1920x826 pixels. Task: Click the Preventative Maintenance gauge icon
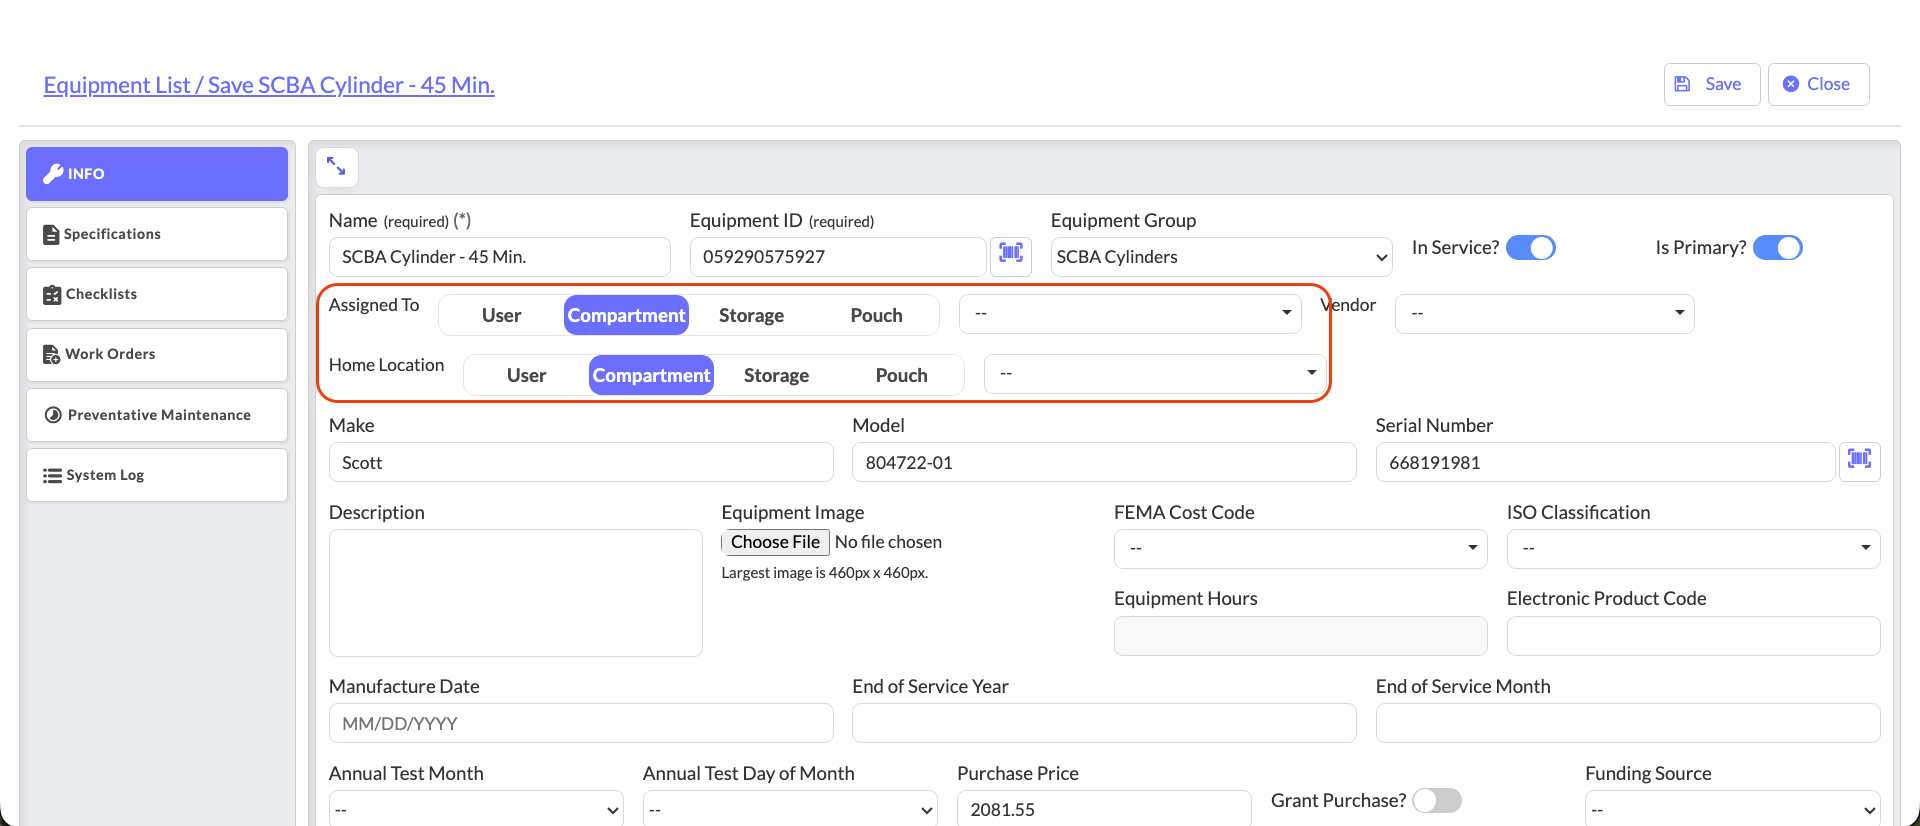[54, 415]
